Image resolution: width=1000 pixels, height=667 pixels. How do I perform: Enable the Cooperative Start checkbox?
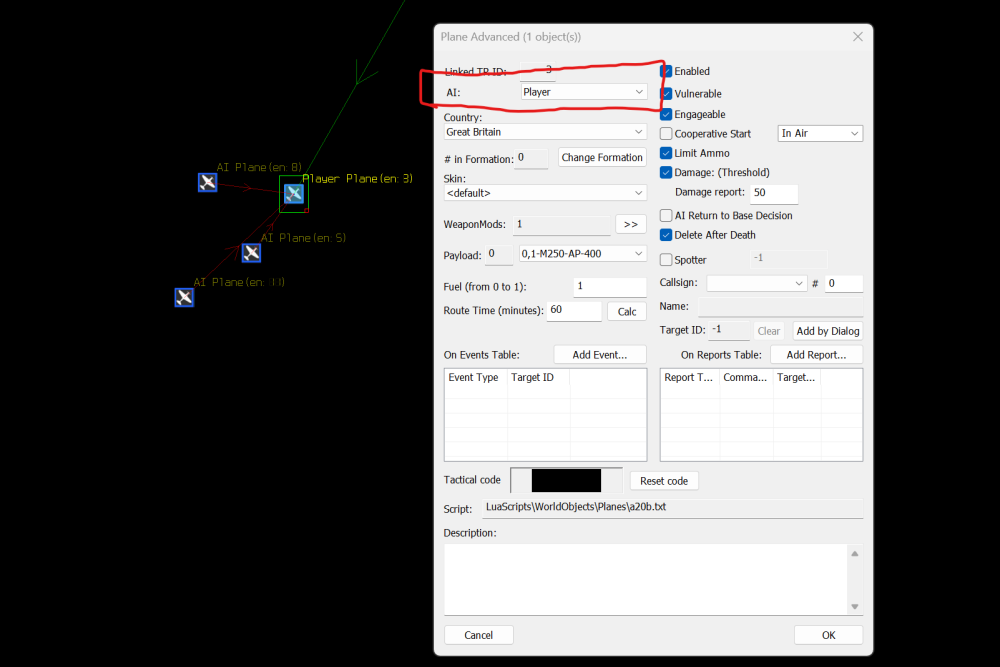coord(667,134)
